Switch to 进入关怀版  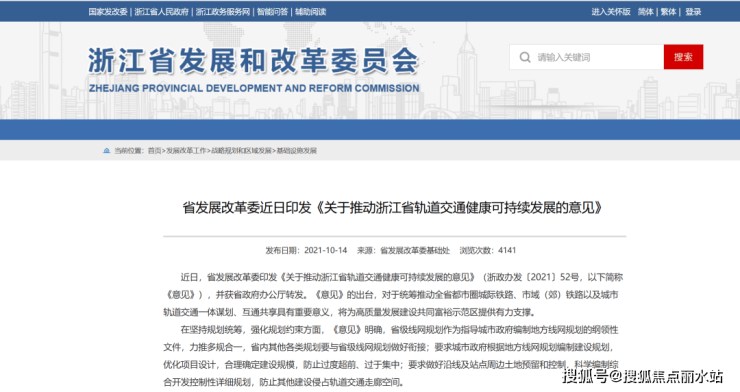[611, 12]
